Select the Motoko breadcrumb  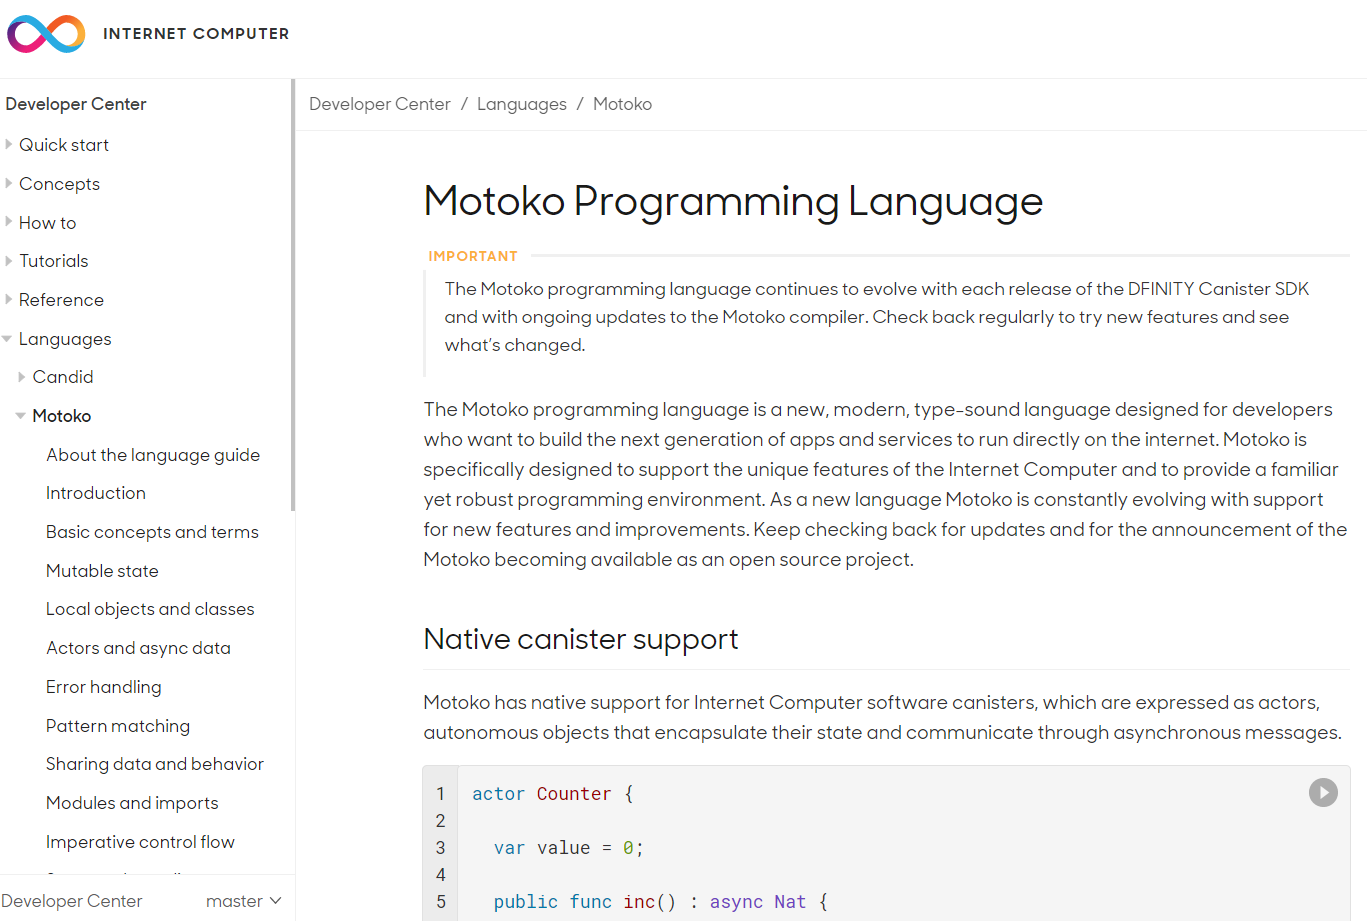[622, 104]
